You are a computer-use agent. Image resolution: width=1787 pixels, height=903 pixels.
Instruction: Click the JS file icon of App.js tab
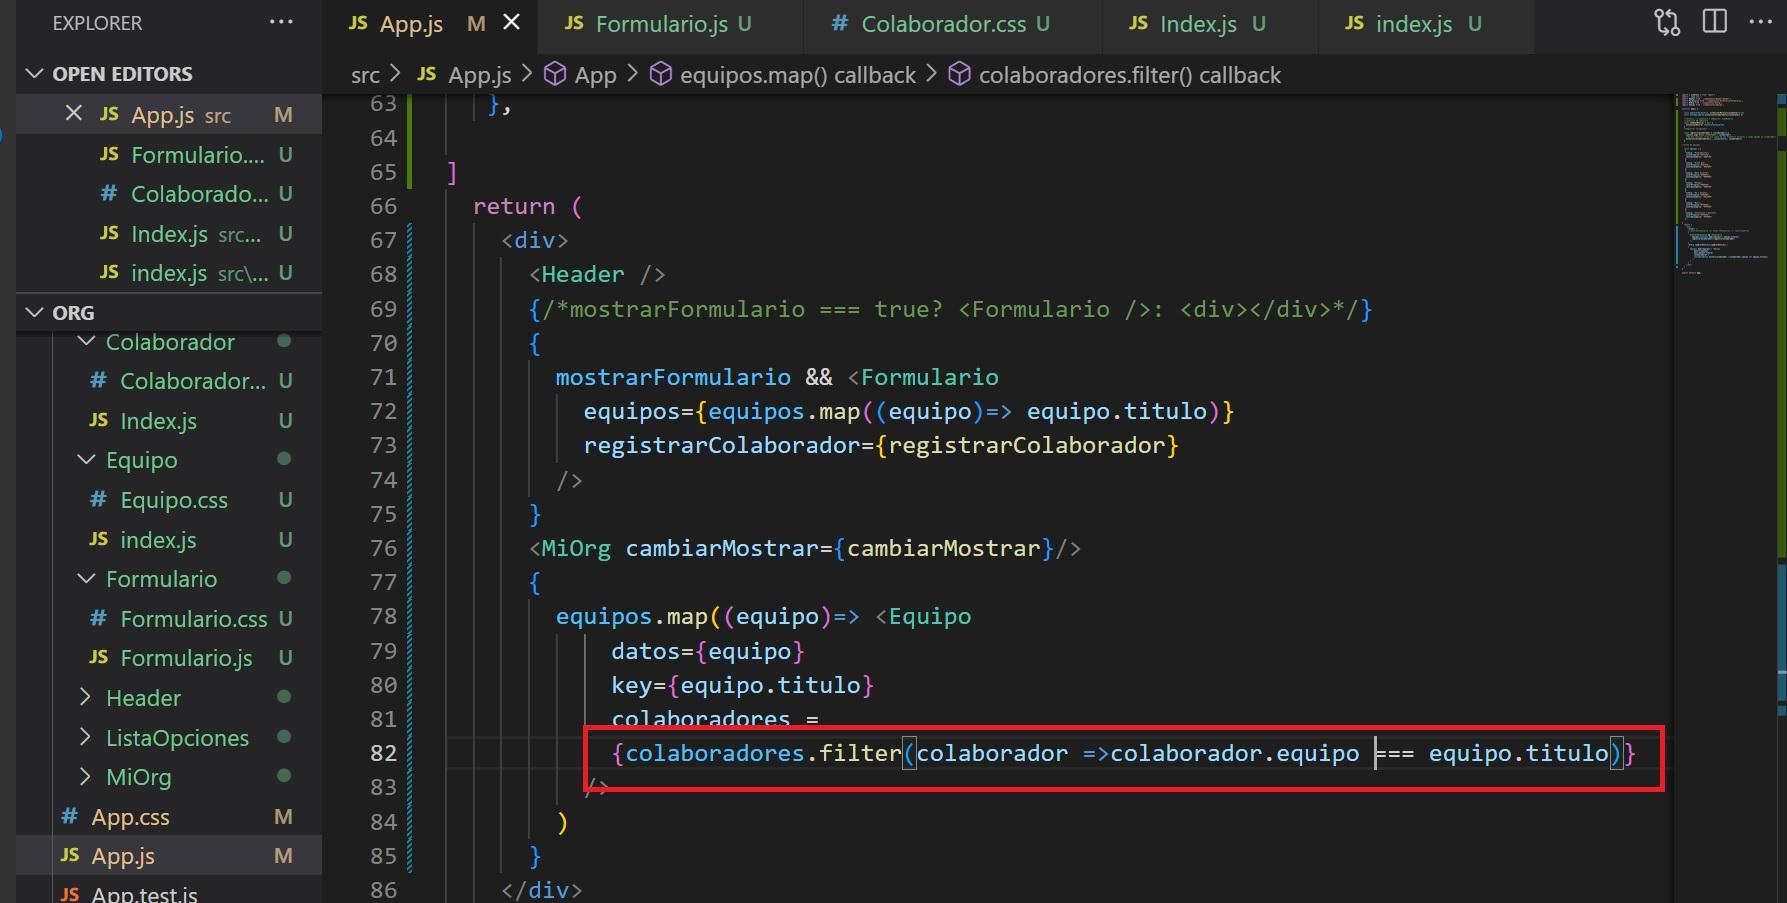[358, 23]
